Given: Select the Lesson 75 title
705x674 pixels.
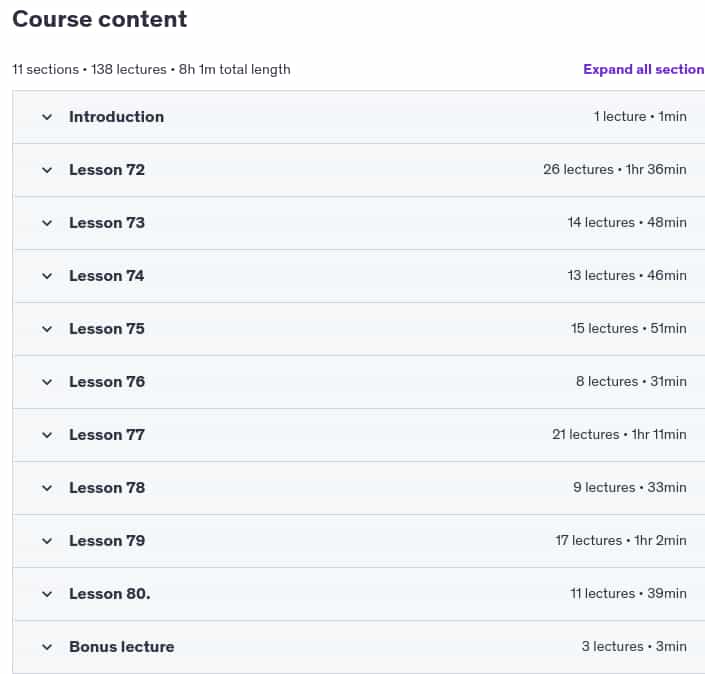Looking at the screenshot, I should click(107, 329).
